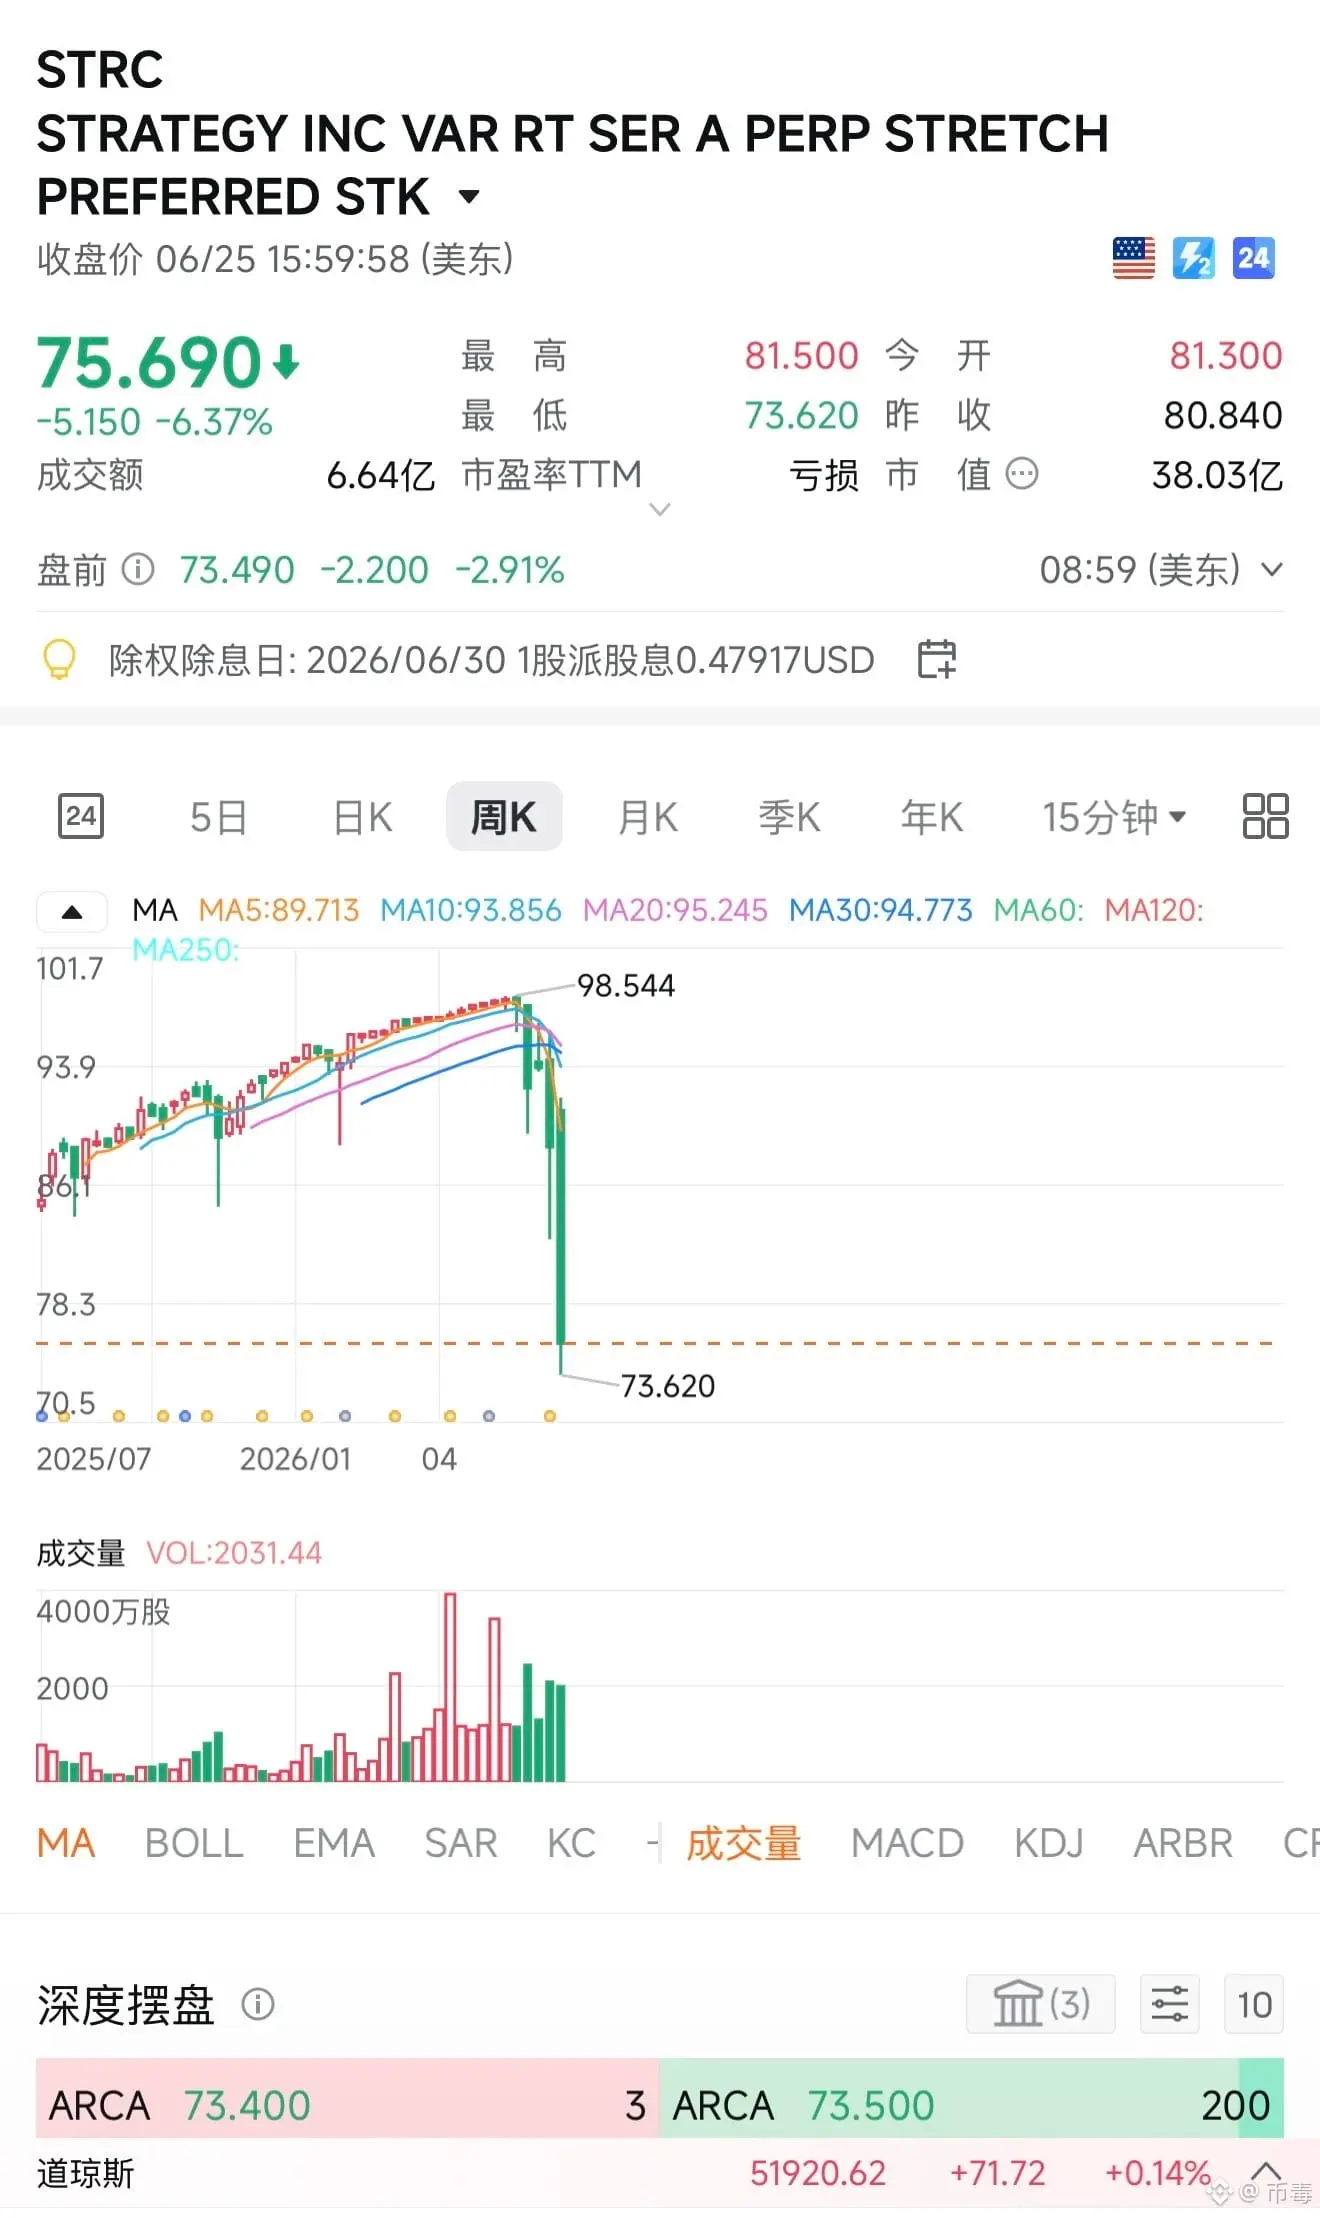Tap the day high value 81.500

(801, 355)
